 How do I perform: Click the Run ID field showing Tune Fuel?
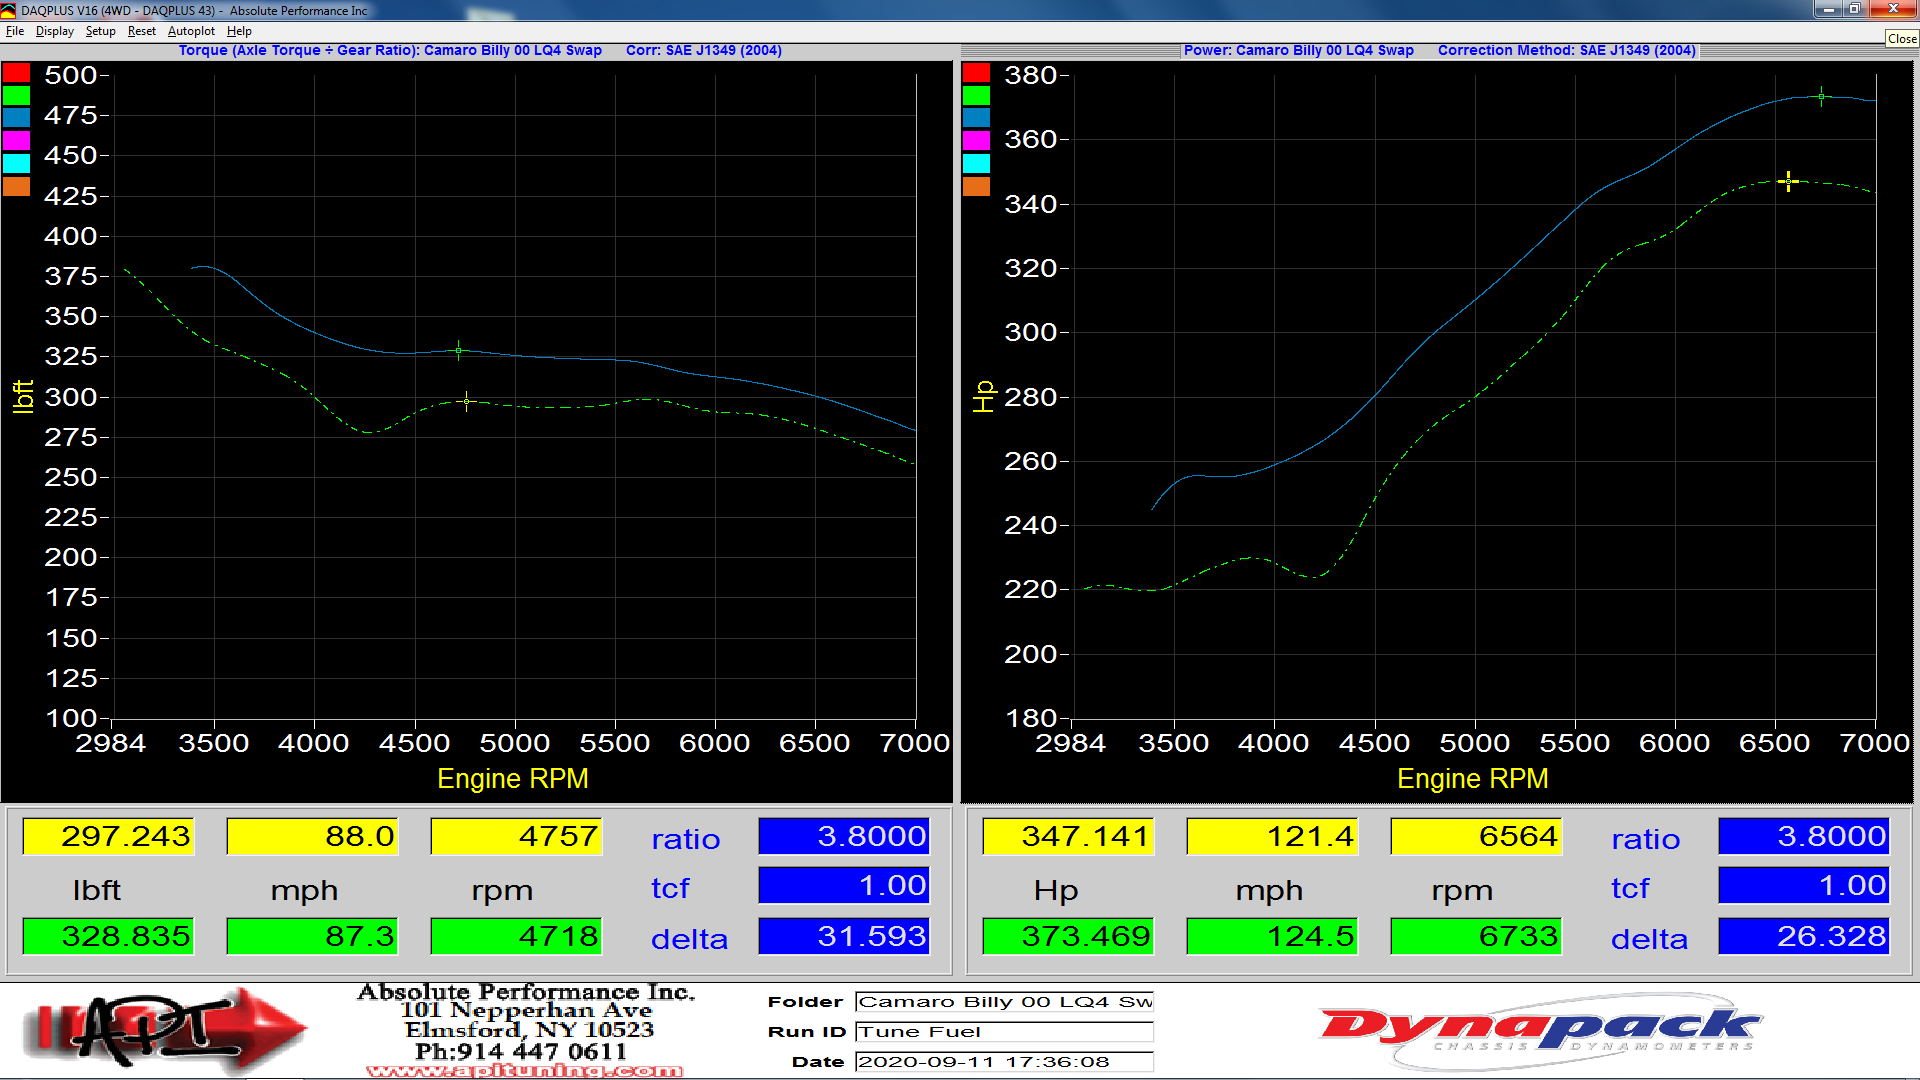tap(1004, 1032)
